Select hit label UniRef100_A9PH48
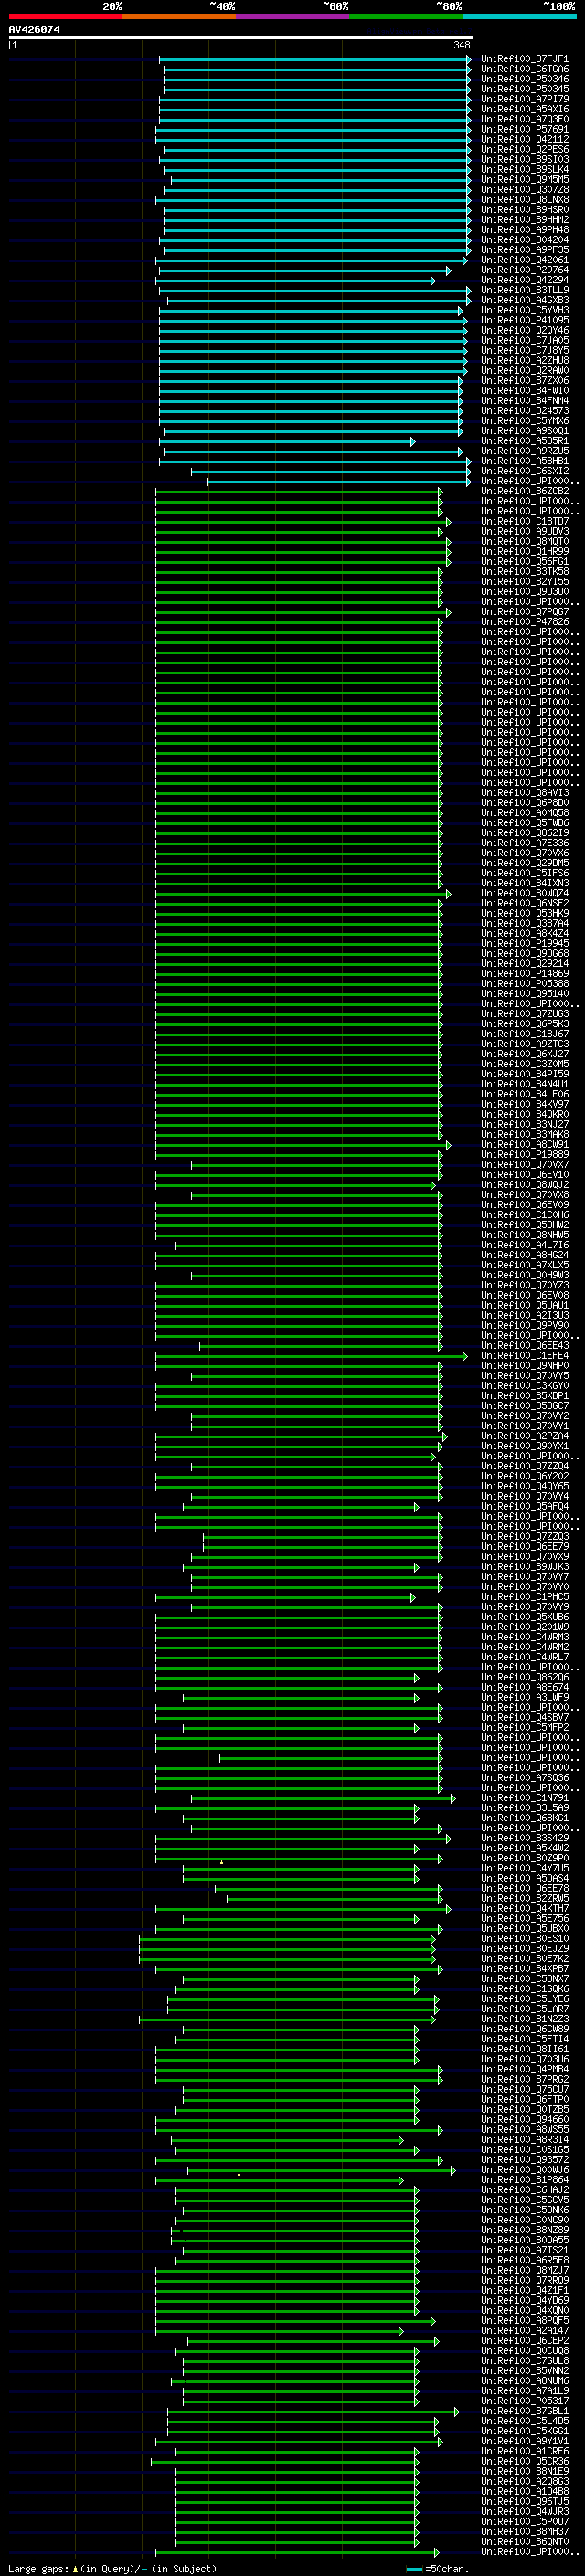The width and height of the screenshot is (585, 2576). coord(525,230)
